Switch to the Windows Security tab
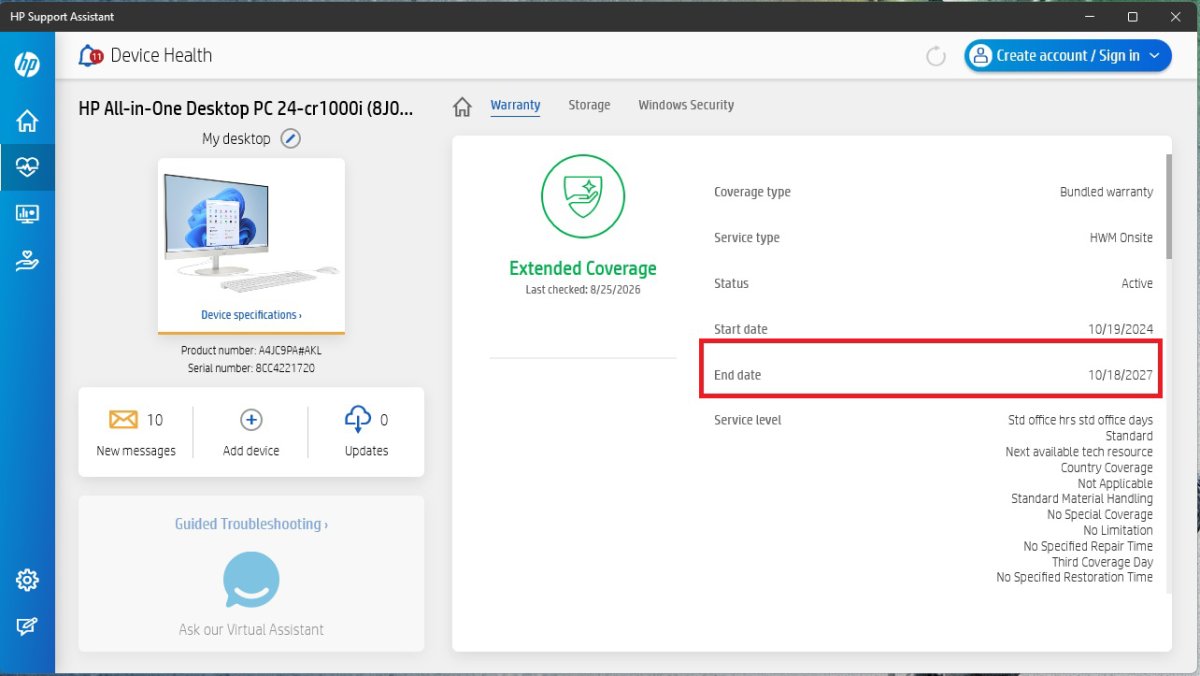This screenshot has height=676, width=1200. (686, 105)
